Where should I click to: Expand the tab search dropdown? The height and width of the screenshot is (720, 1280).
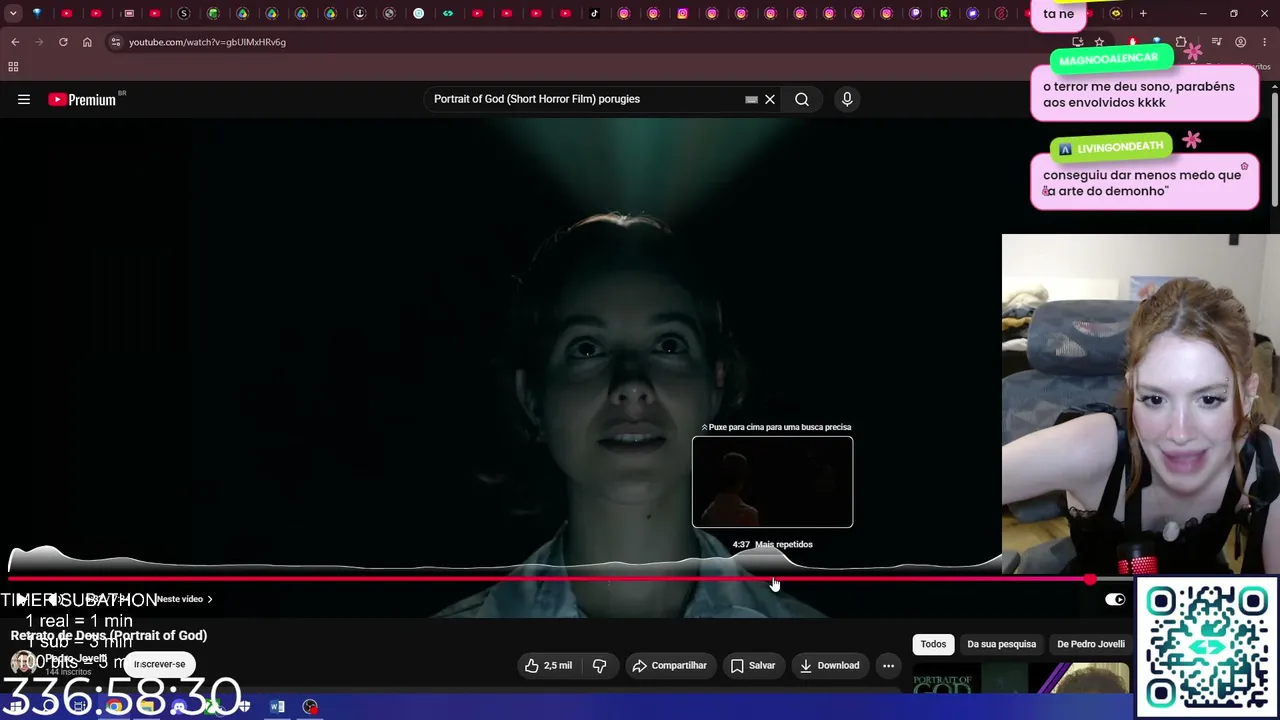coord(13,14)
